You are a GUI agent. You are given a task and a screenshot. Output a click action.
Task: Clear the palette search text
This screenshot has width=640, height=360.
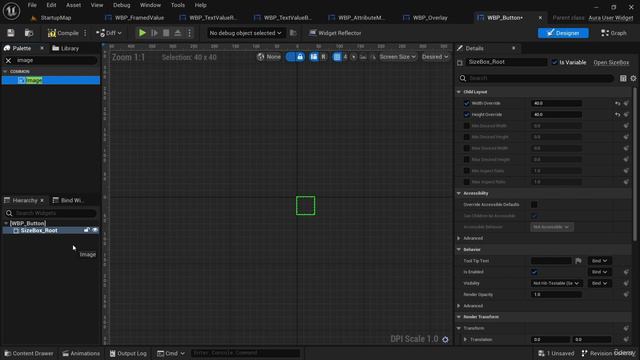(x=8, y=60)
